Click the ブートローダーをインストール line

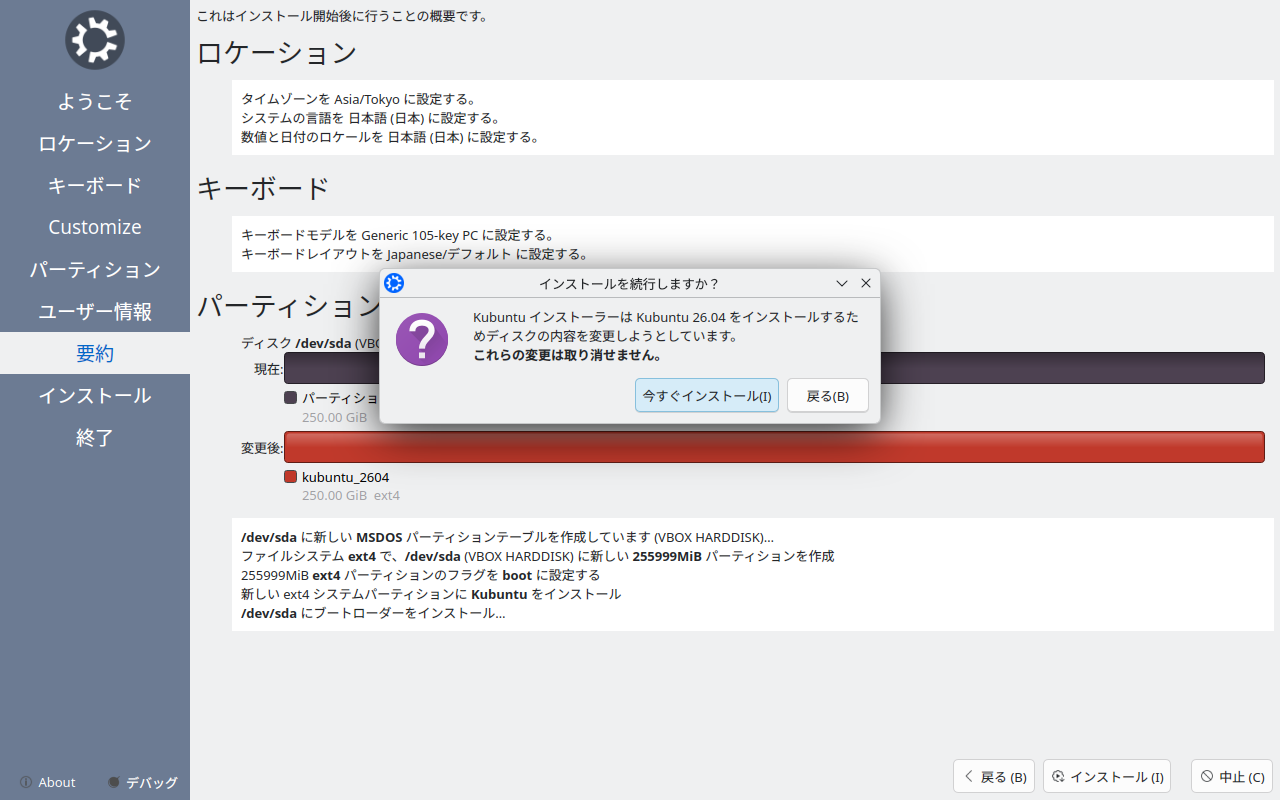click(x=373, y=613)
